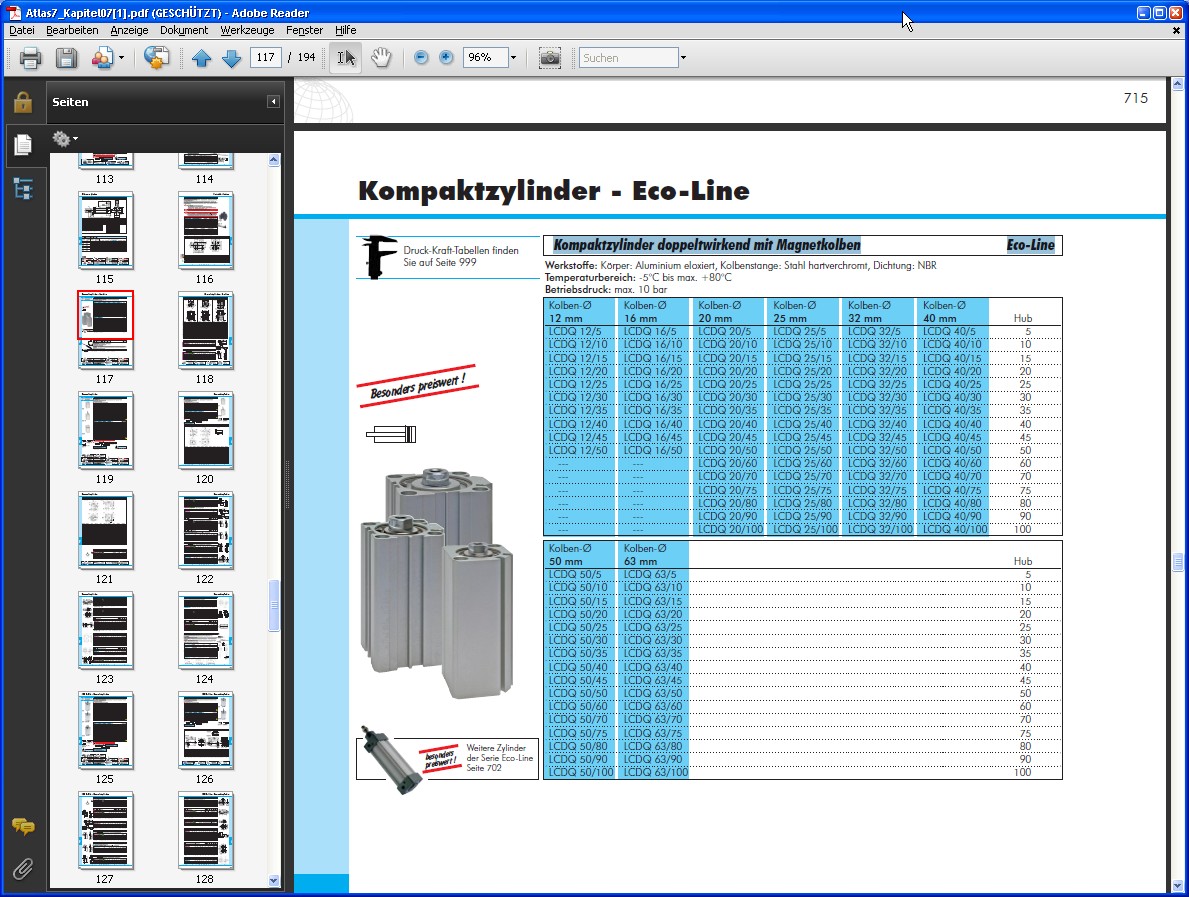Screen dimensions: 1189x897
Task: Open the Anzeige menu
Action: [x=129, y=30]
